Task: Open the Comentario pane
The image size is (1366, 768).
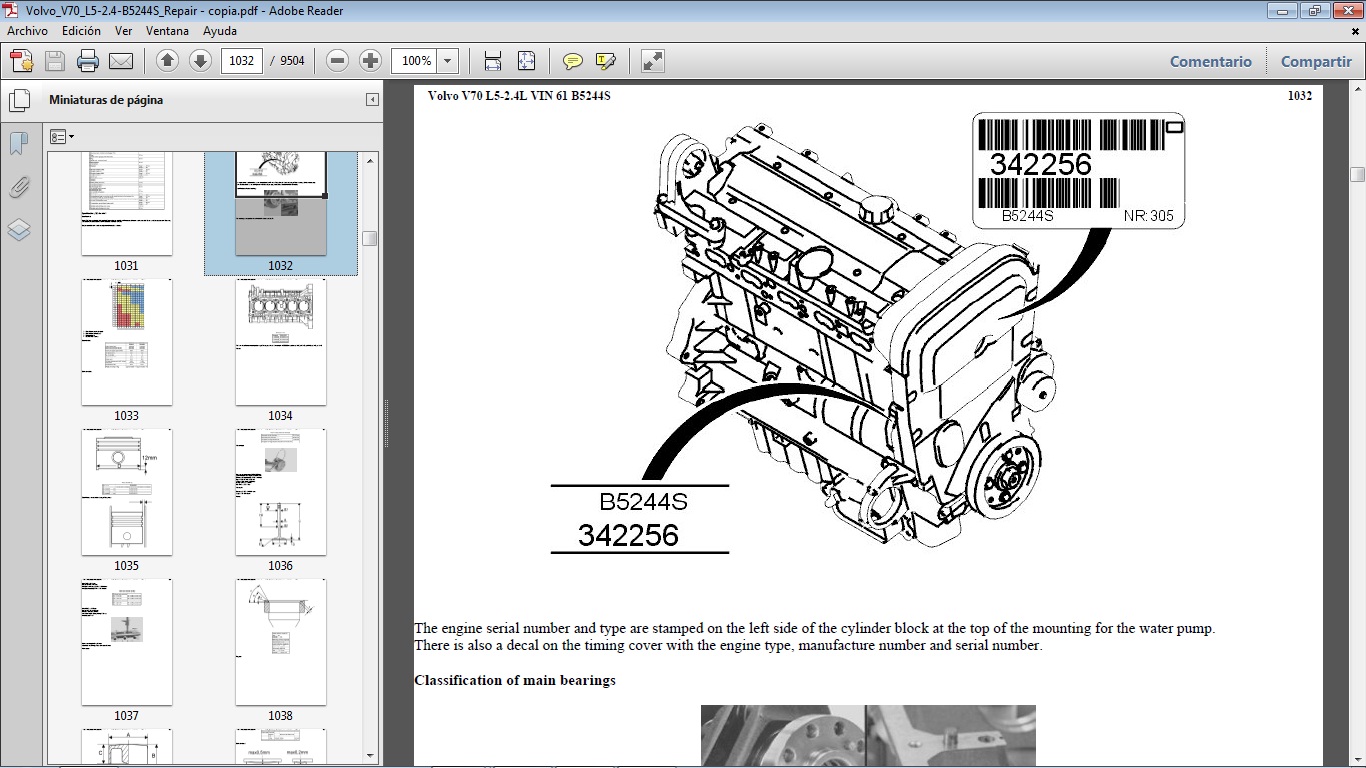Action: (1211, 61)
